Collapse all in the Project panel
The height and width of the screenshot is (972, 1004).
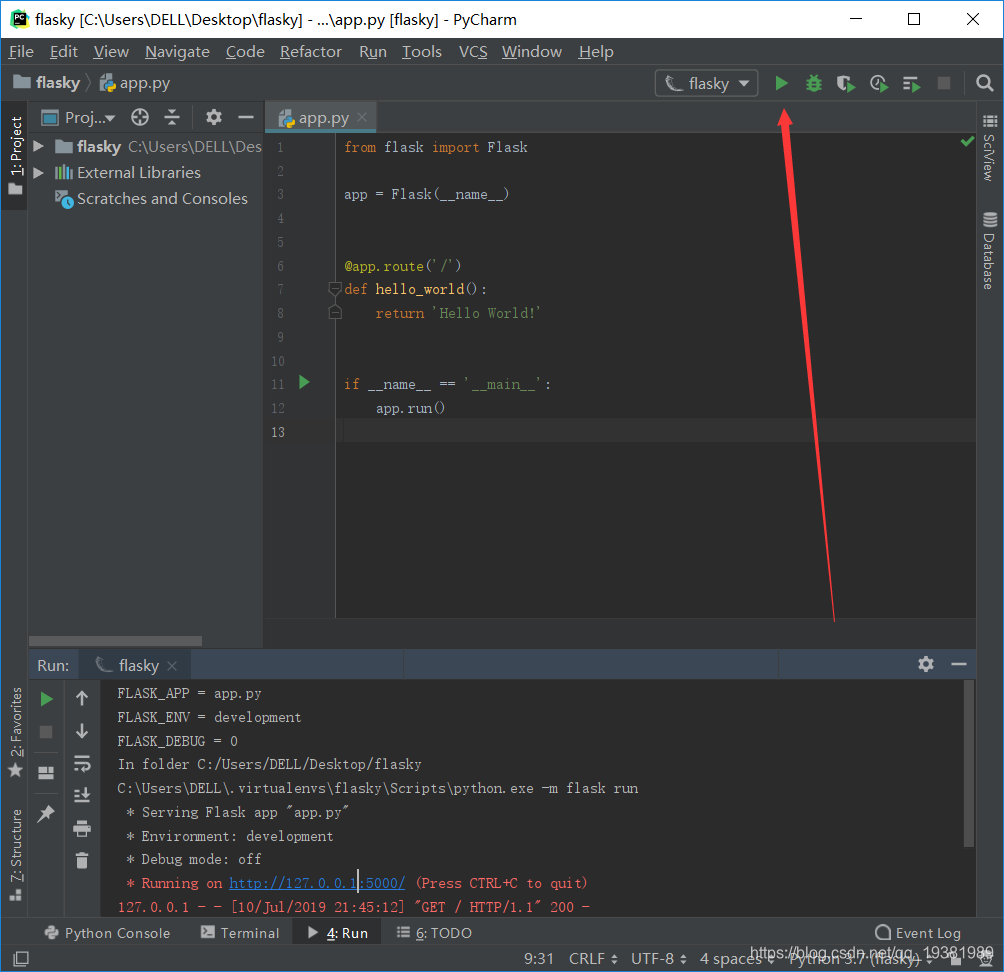click(x=172, y=117)
